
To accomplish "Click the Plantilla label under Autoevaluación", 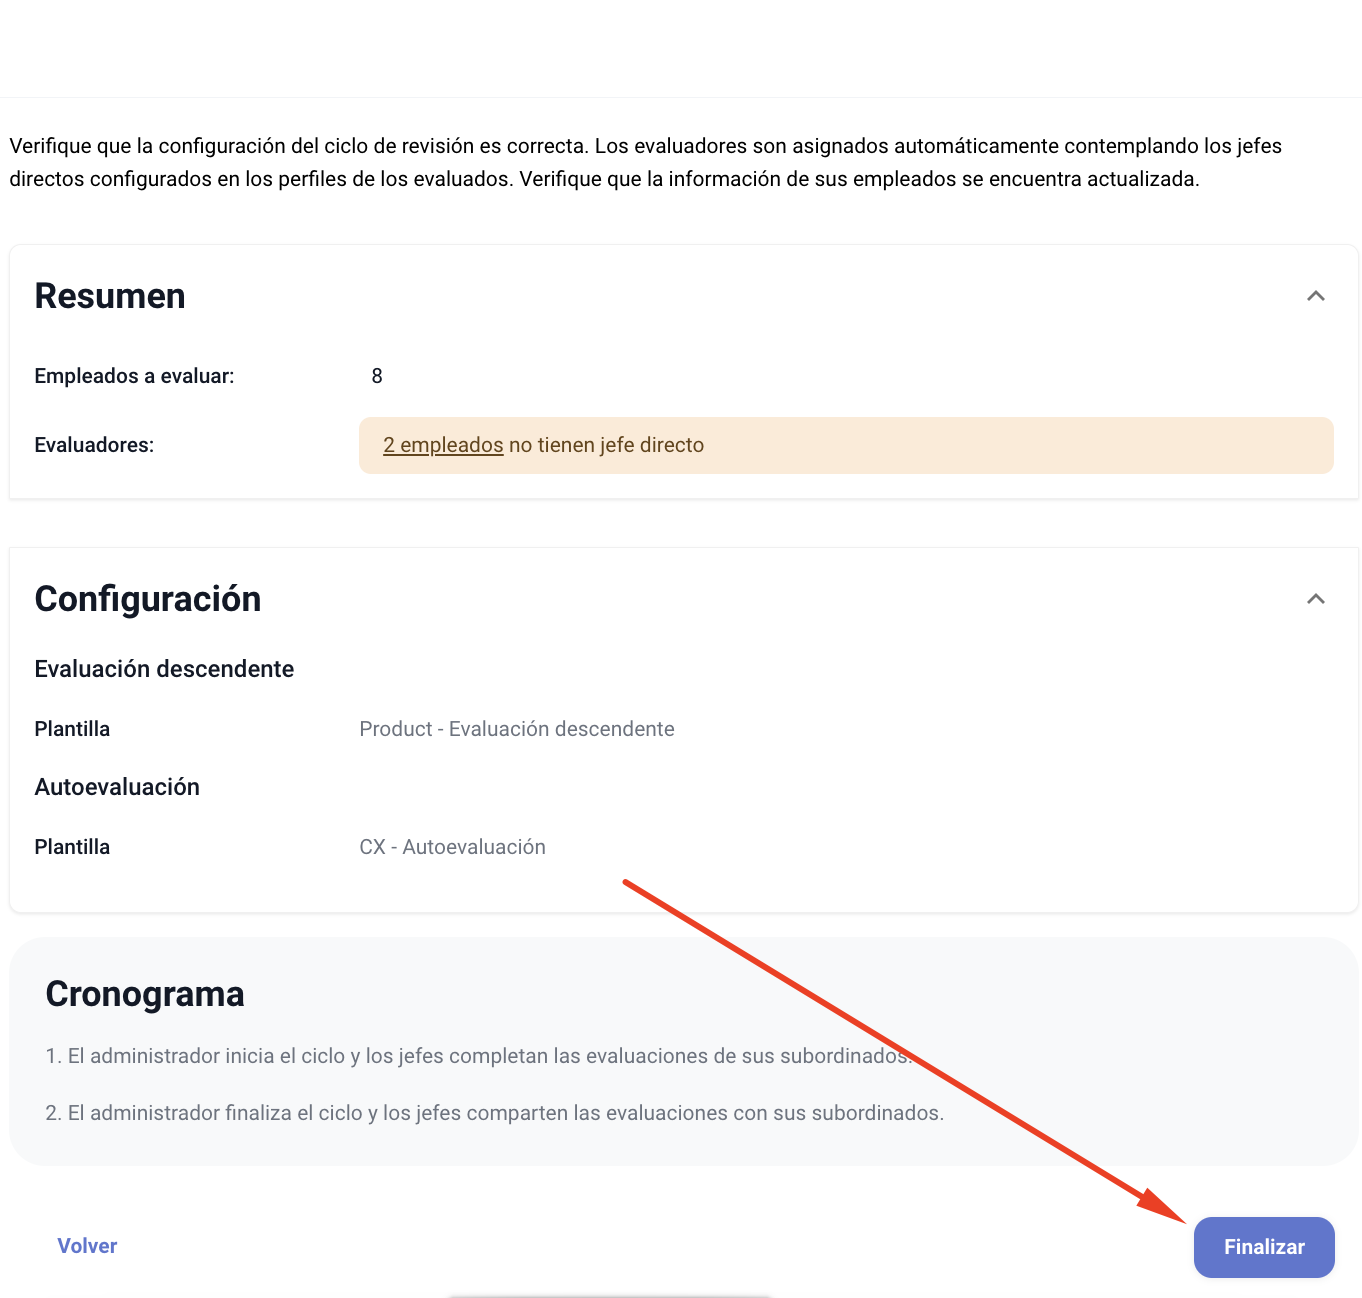I will coord(72,847).
